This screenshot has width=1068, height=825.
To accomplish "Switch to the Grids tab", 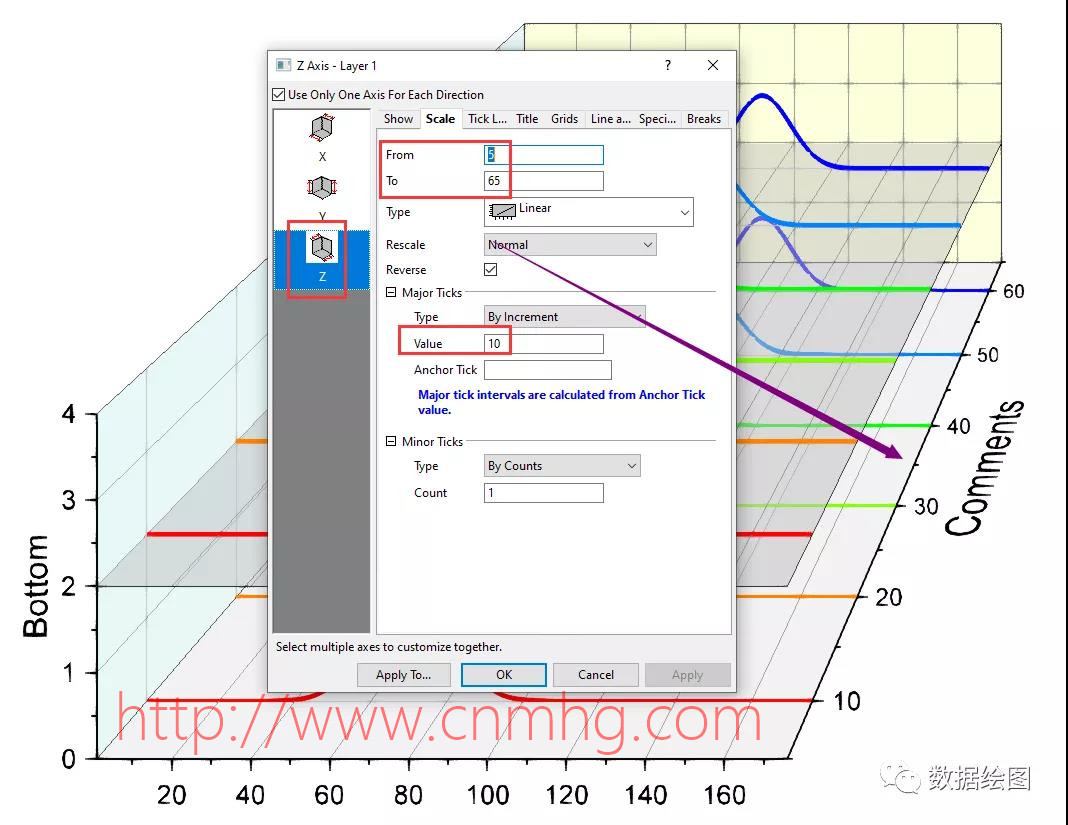I will (564, 119).
